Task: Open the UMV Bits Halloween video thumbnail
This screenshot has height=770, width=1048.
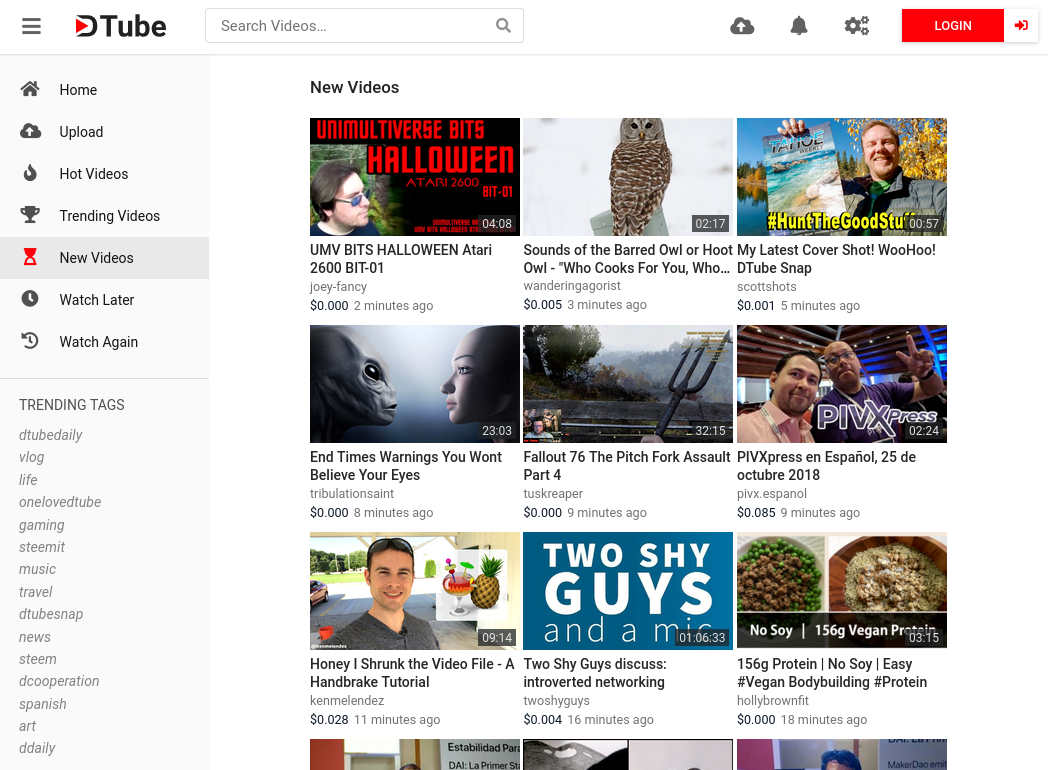Action: click(414, 176)
